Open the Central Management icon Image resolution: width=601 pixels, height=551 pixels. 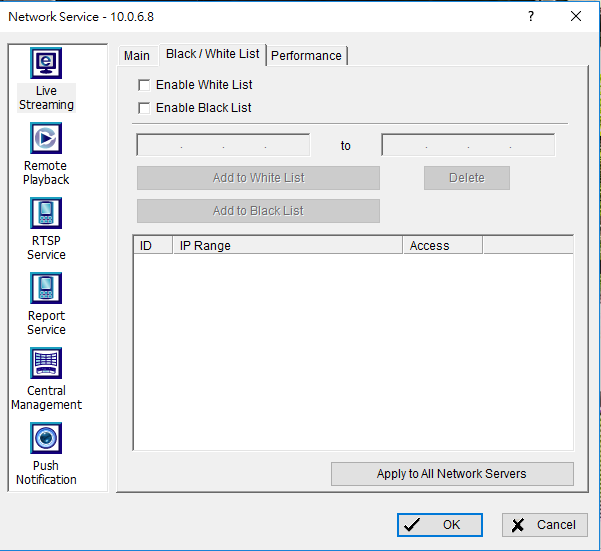pyautogui.click(x=46, y=364)
